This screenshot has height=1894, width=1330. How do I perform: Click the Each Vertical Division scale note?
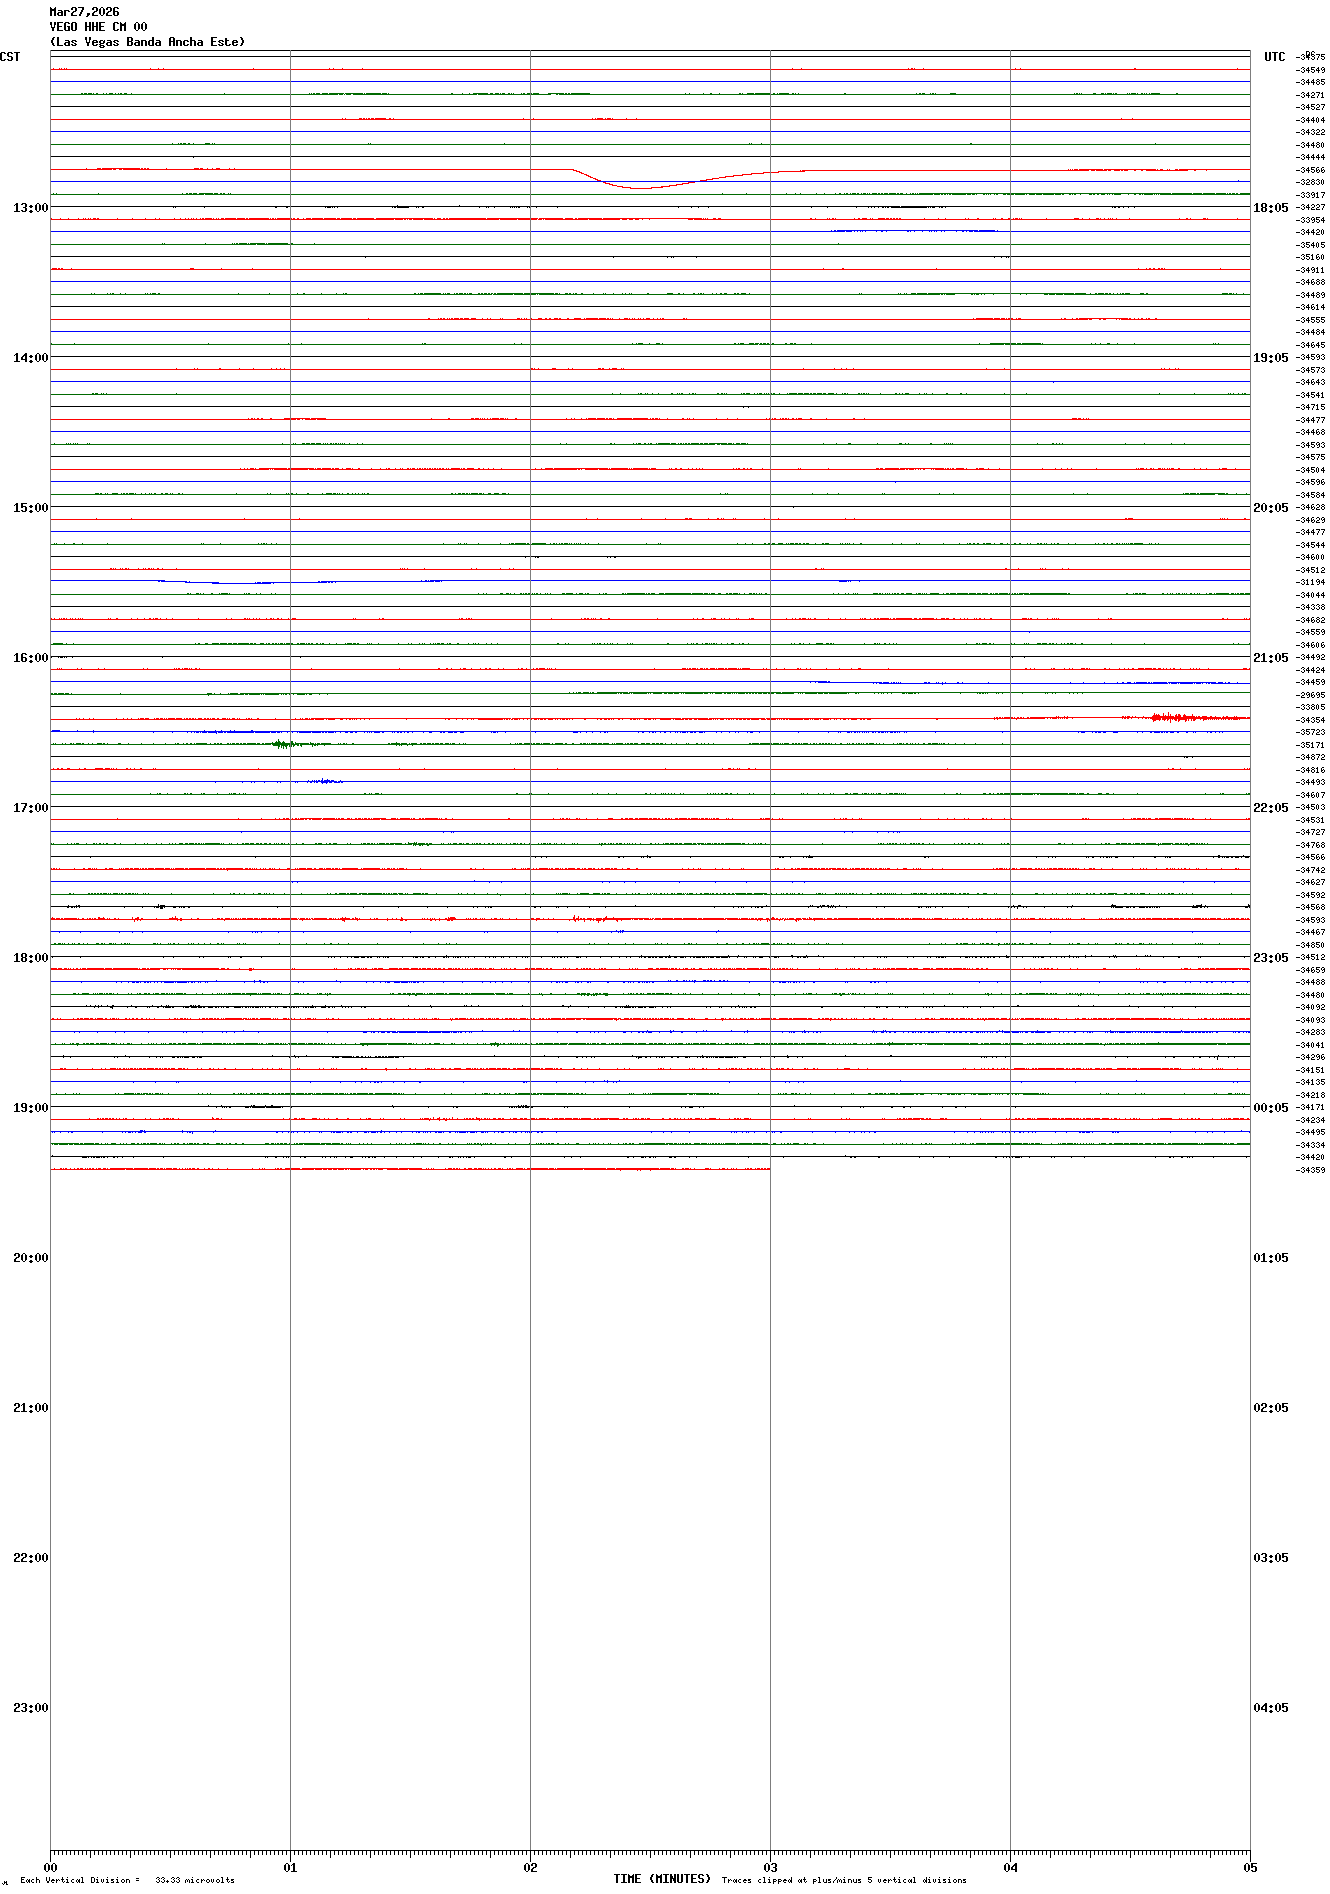[127, 1880]
